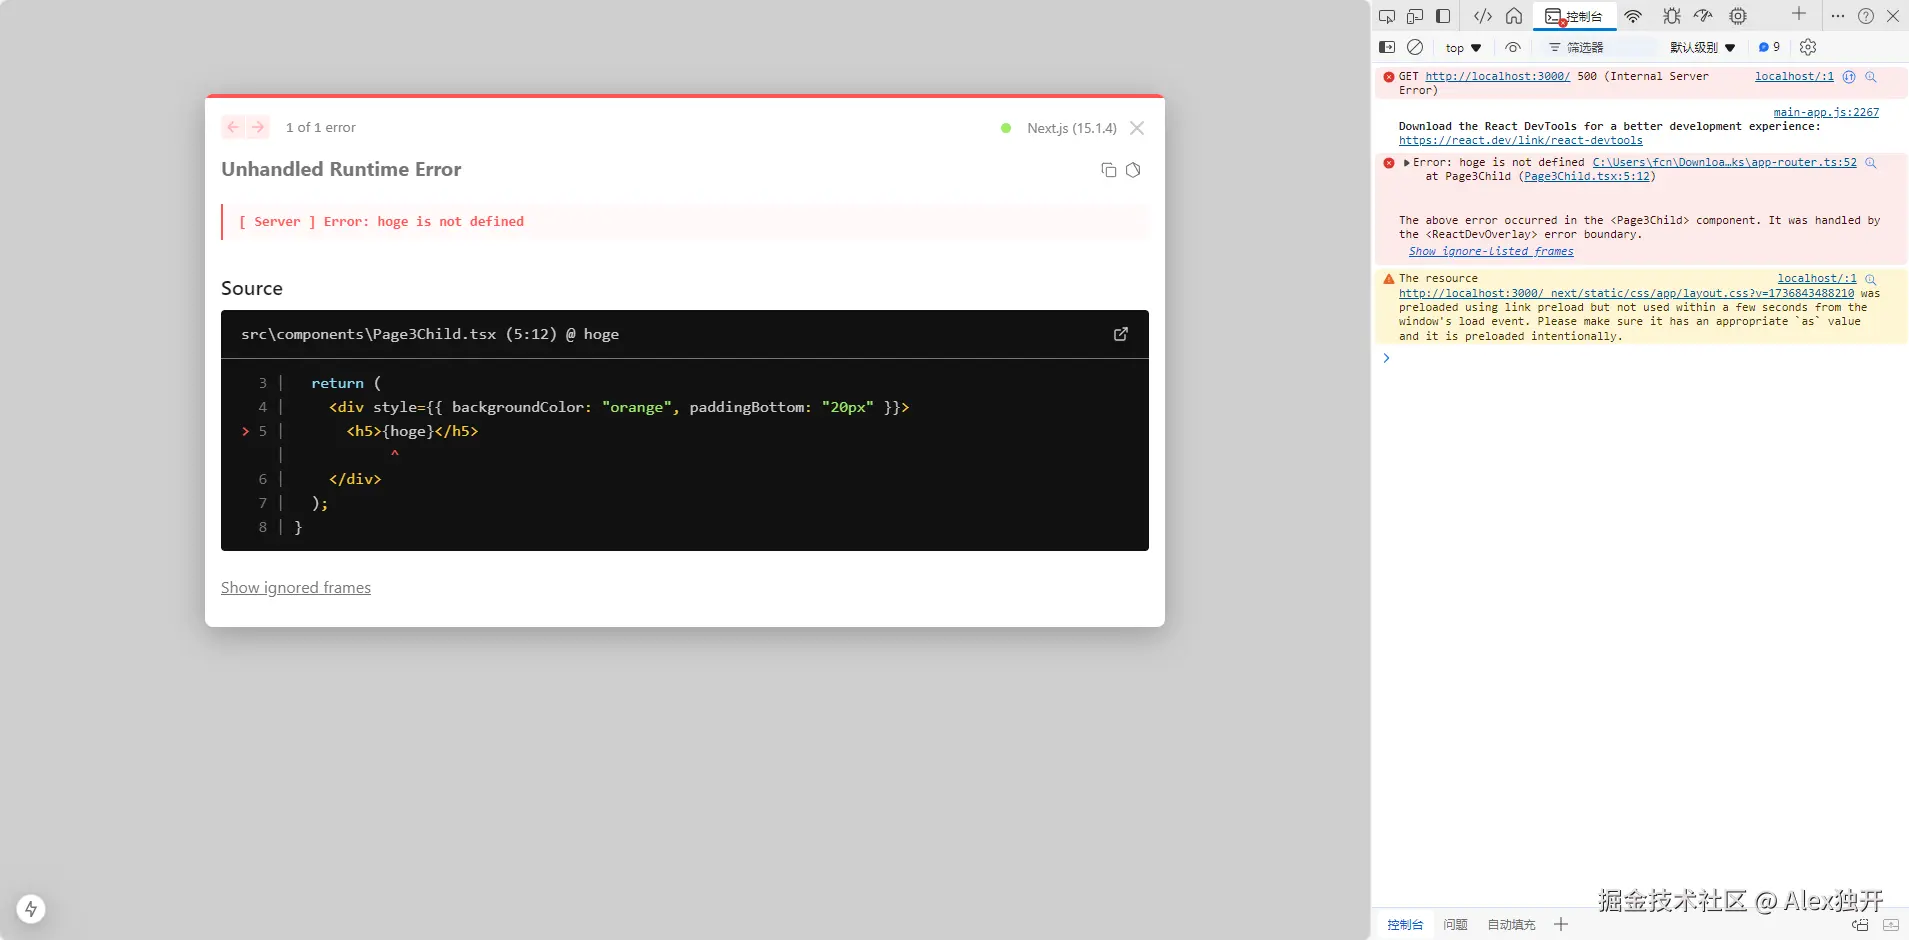Open the Elements panel code-brackets icon

[1483, 16]
